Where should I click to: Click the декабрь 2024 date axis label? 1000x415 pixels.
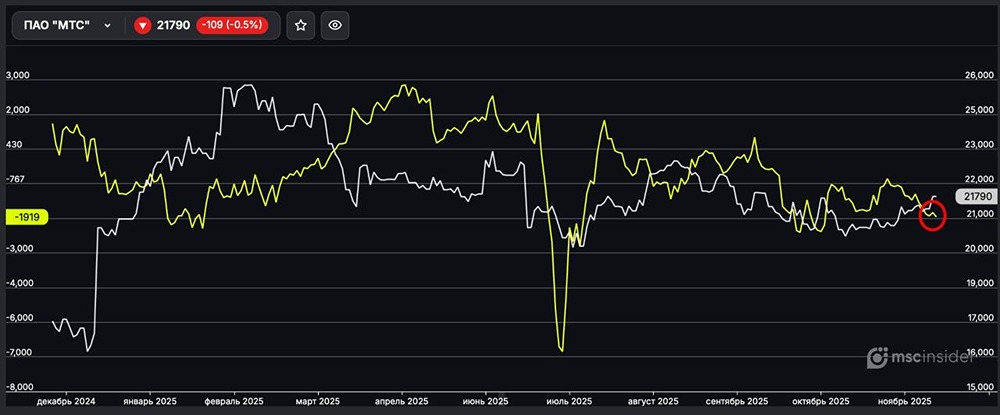pos(66,399)
